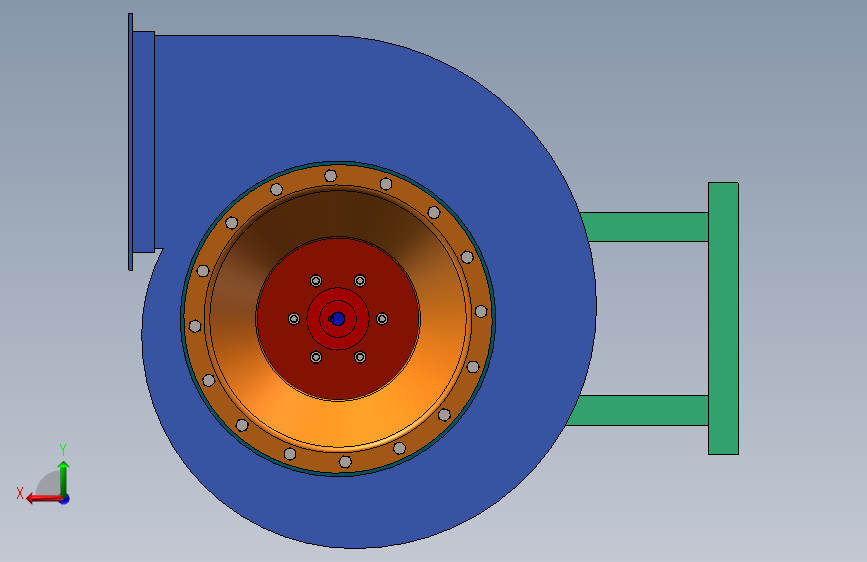Pick the blue shaft end at hub center
867x562 pixels.
click(x=338, y=319)
